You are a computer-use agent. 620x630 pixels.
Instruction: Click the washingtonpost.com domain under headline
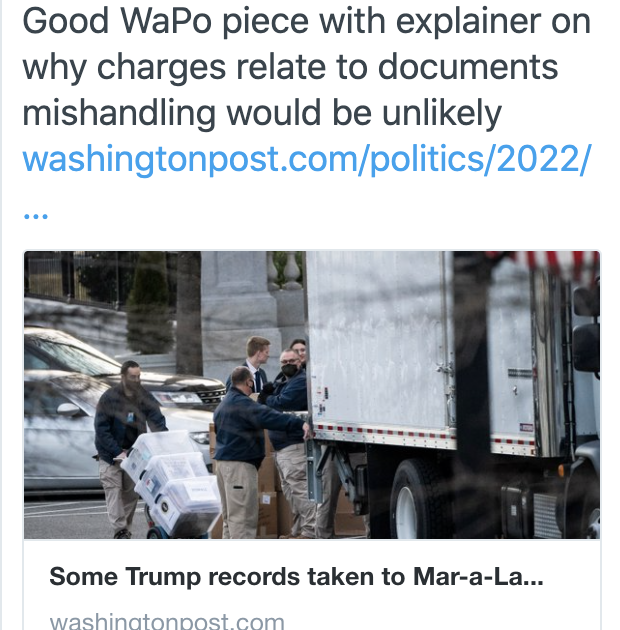[x=167, y=622]
